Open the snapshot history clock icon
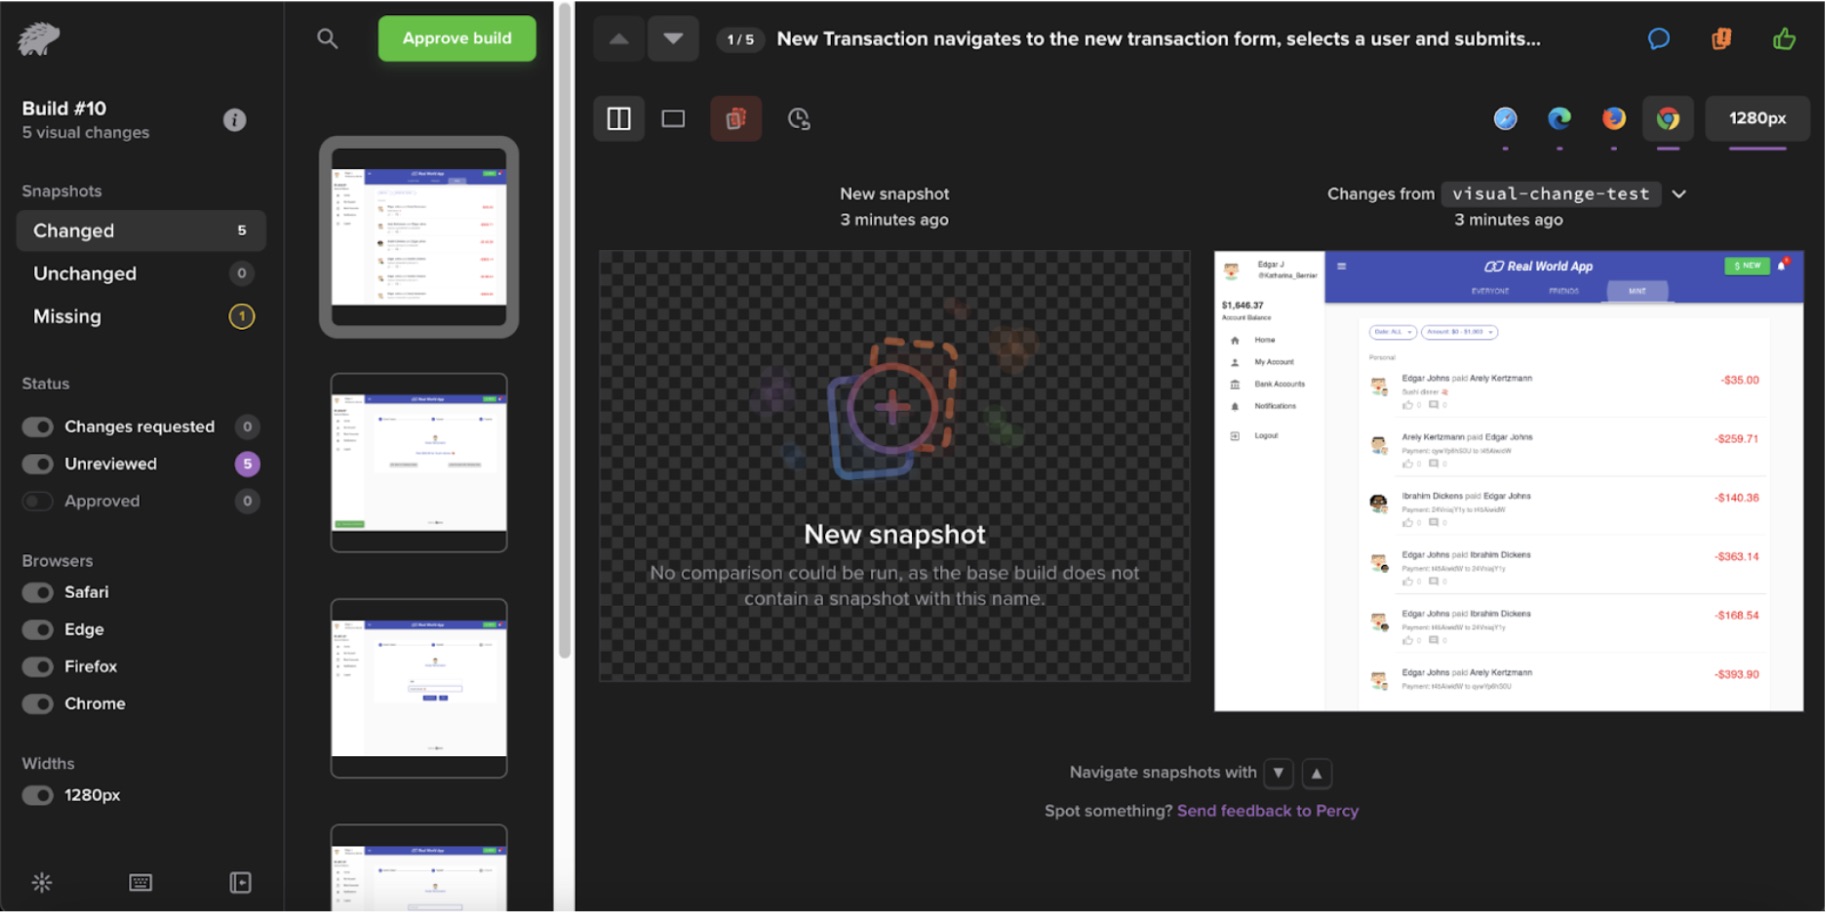The width and height of the screenshot is (1826, 912). click(798, 119)
